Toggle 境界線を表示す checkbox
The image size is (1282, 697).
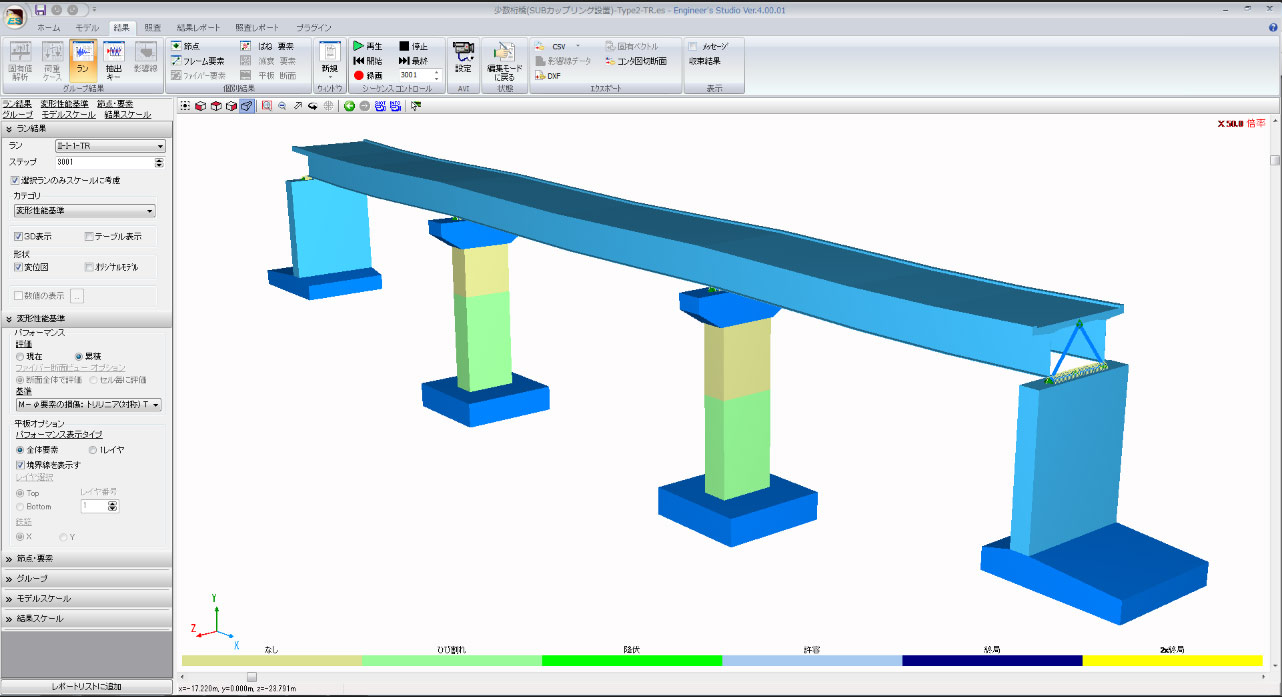click(x=21, y=465)
